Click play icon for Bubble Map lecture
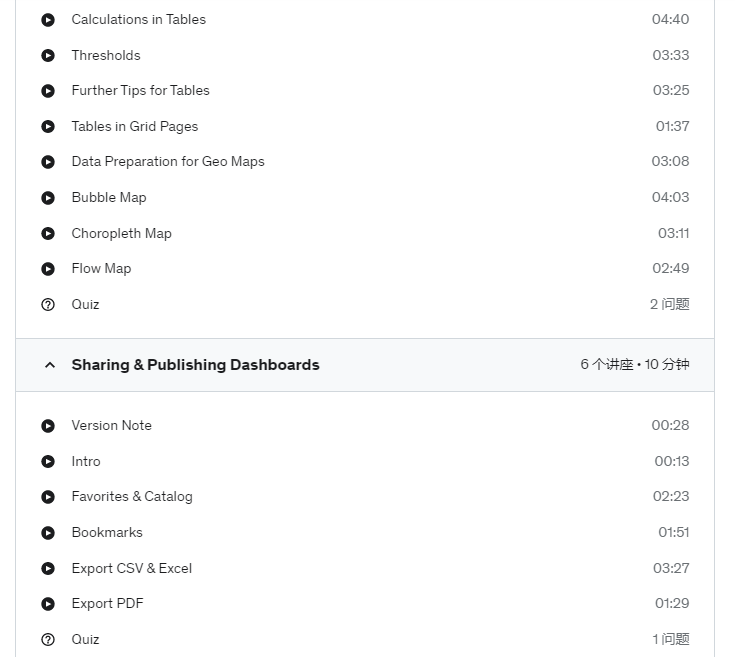Screen dimensions: 735x657 (x=48, y=198)
